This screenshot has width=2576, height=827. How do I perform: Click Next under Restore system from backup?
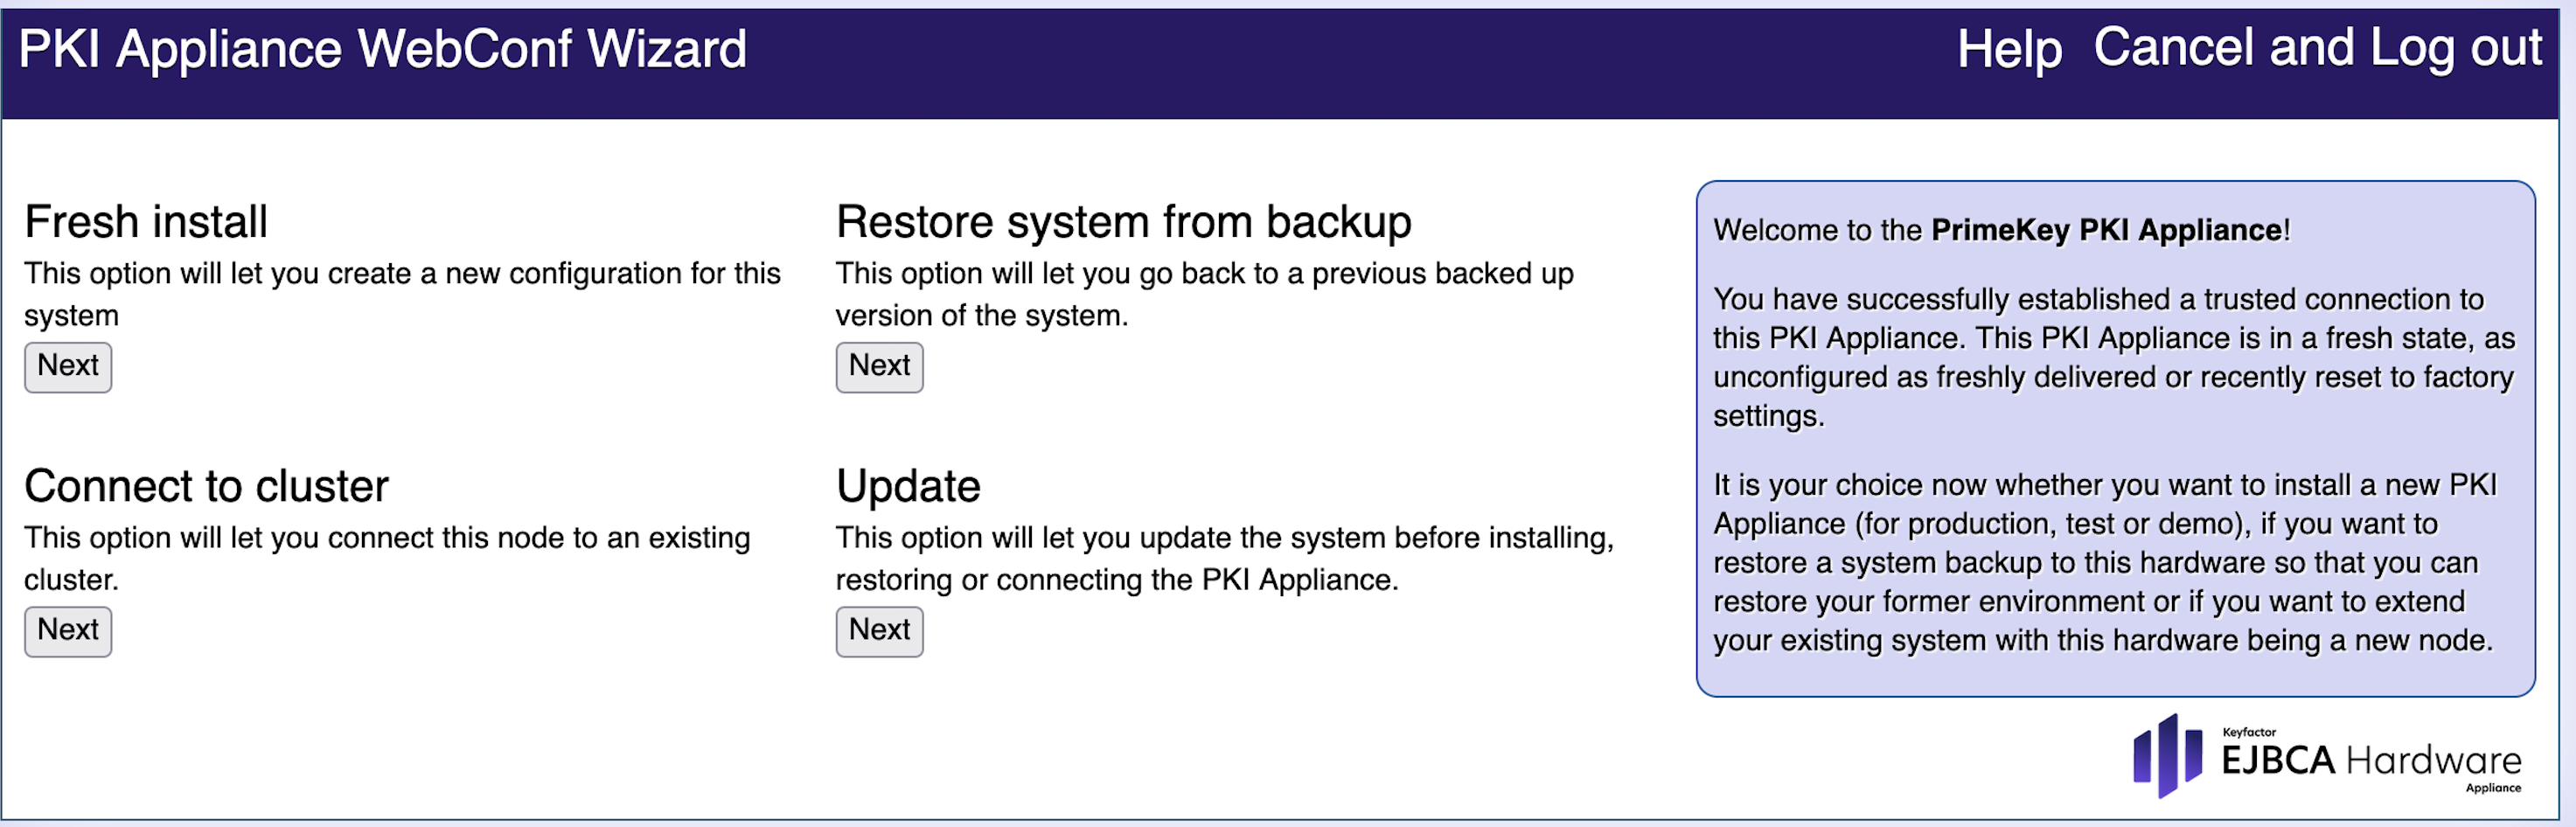coord(879,367)
